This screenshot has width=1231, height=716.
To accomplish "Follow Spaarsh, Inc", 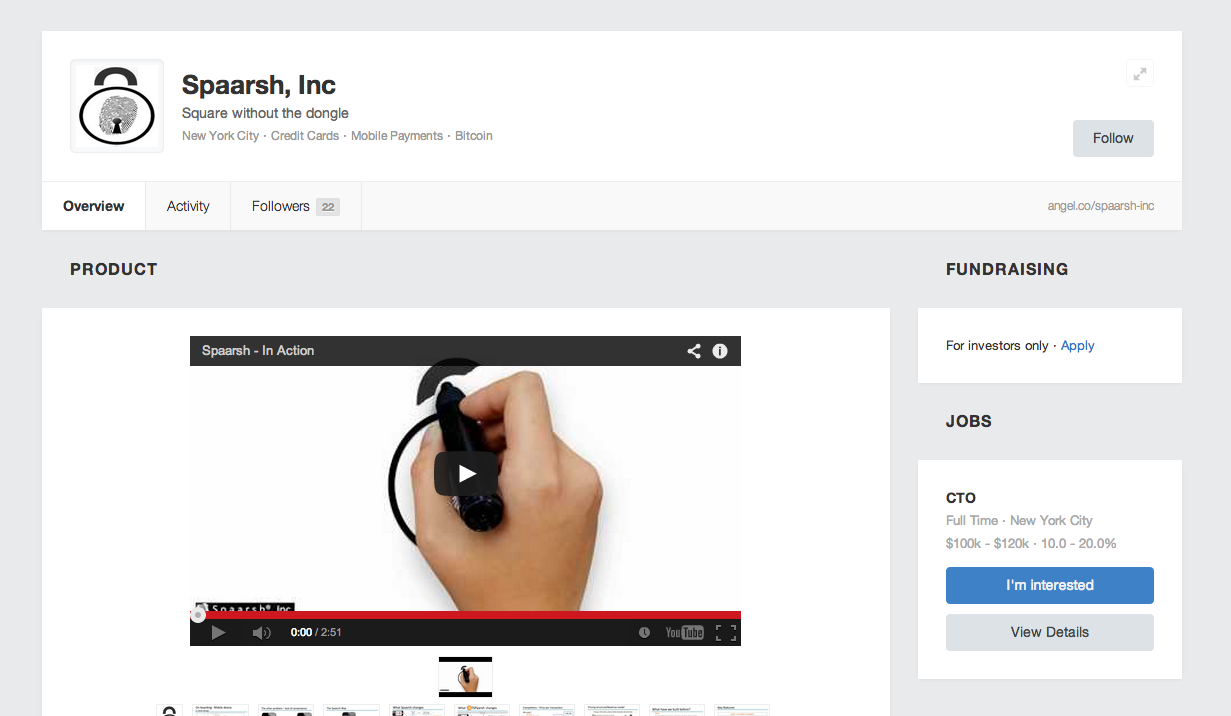I will pyautogui.click(x=1112, y=138).
